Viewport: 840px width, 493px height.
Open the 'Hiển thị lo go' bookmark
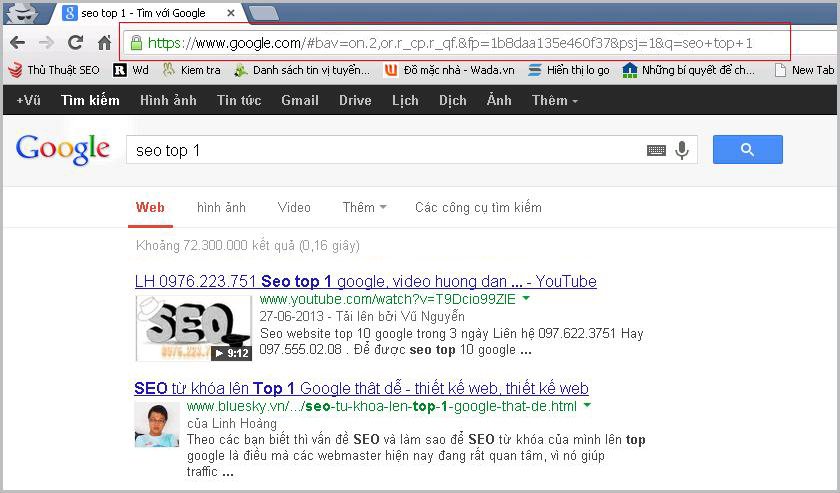pyautogui.click(x=569, y=70)
